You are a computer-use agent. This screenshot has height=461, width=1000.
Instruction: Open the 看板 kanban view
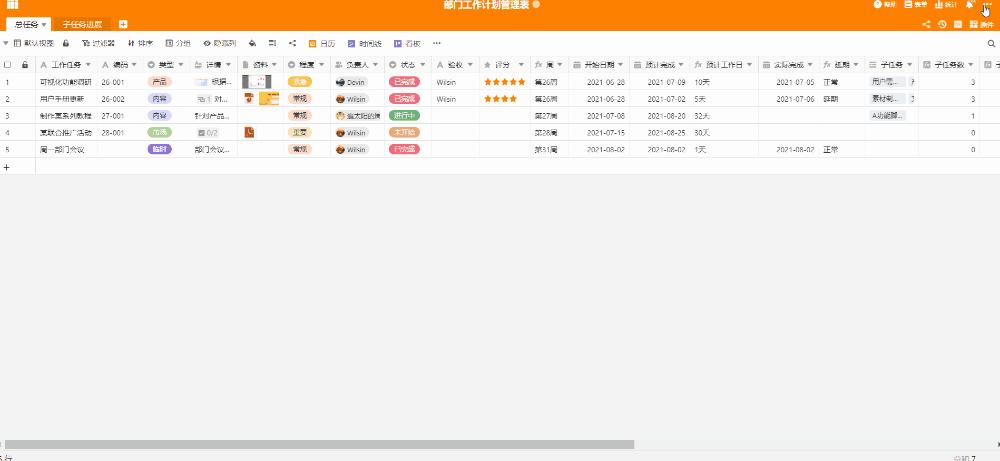(407, 44)
